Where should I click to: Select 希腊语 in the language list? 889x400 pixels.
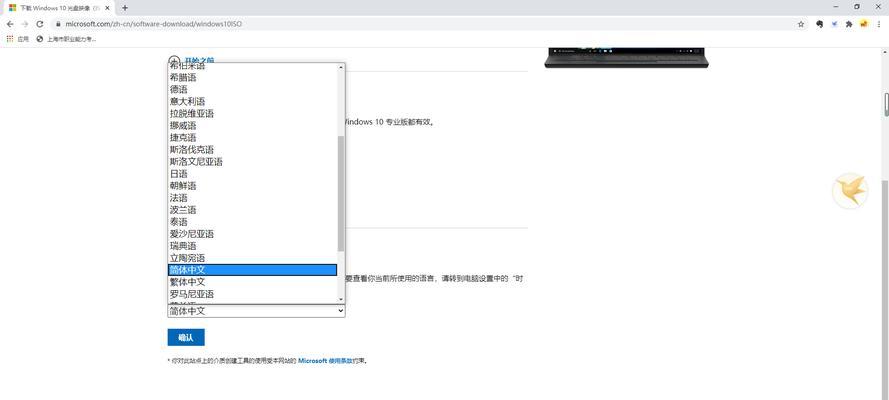tap(252, 78)
